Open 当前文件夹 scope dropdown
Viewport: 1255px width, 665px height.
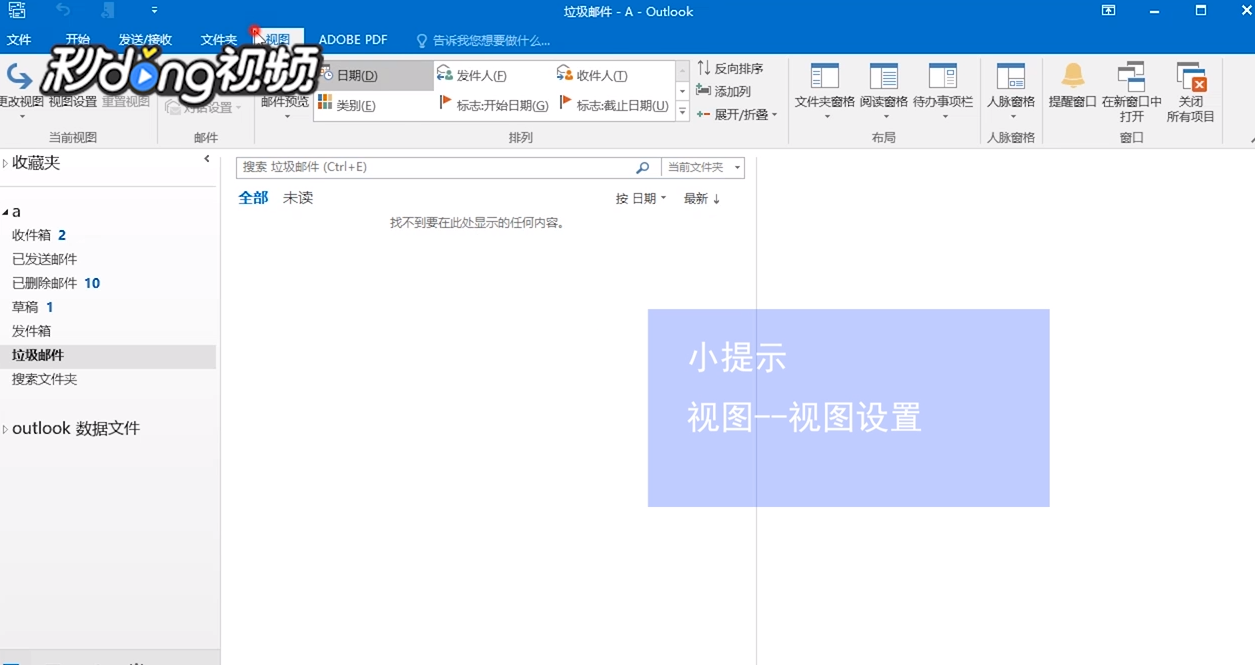pyautogui.click(x=703, y=167)
